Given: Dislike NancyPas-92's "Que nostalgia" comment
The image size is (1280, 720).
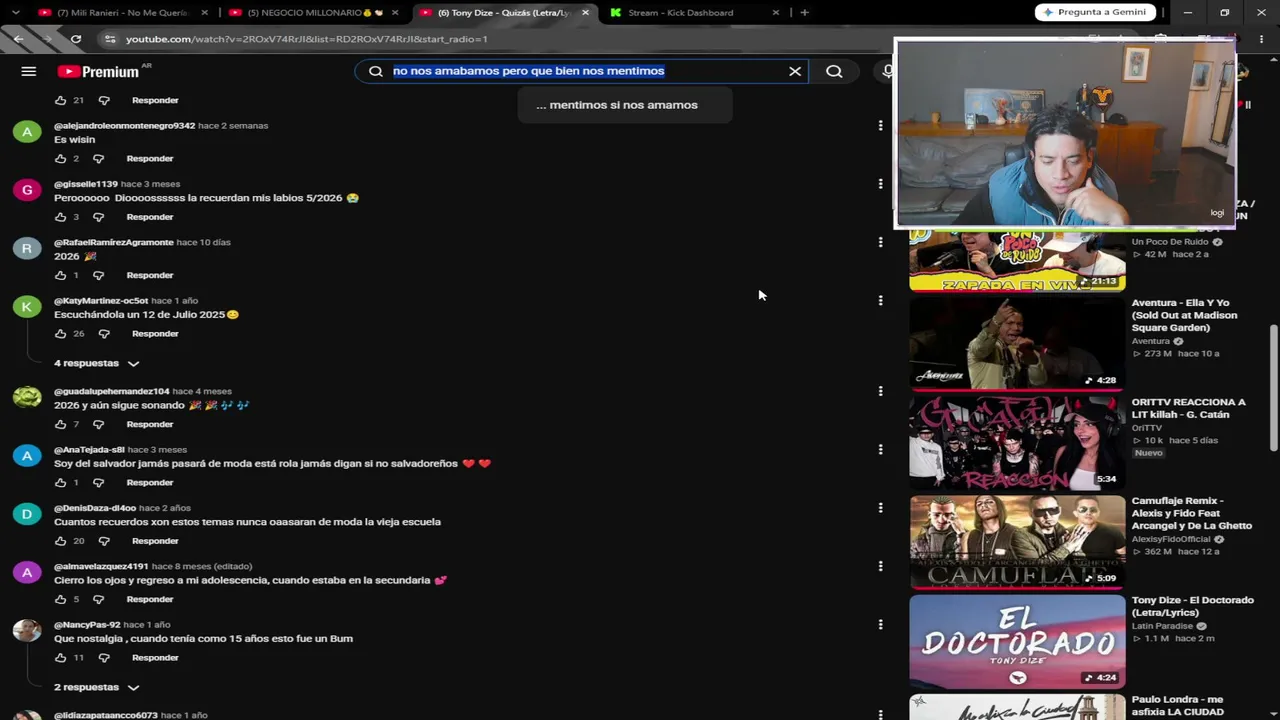Looking at the screenshot, I should (x=104, y=658).
